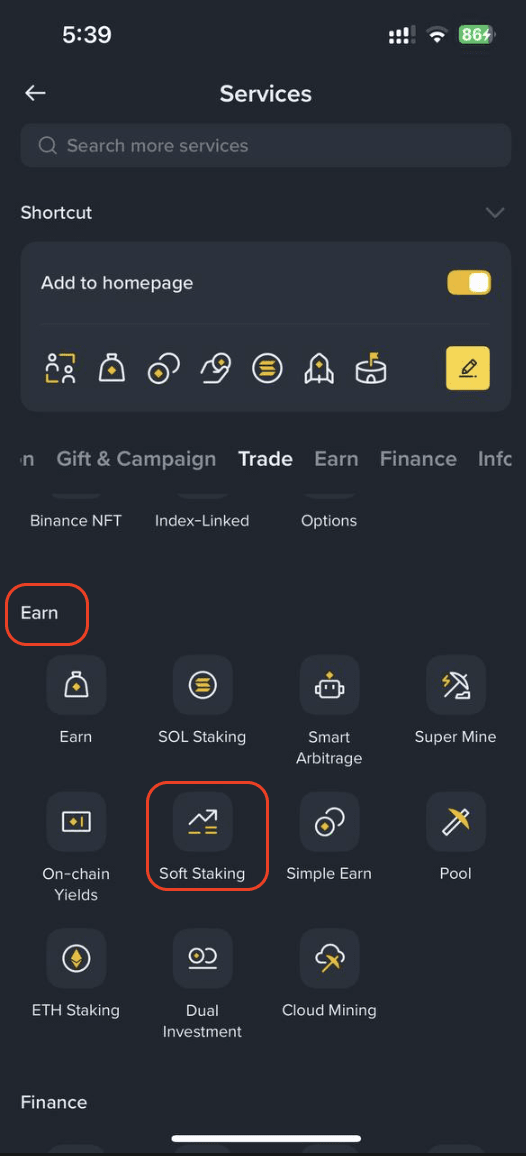Select the Gift & Campaign tab
The width and height of the screenshot is (526, 1156).
click(136, 459)
